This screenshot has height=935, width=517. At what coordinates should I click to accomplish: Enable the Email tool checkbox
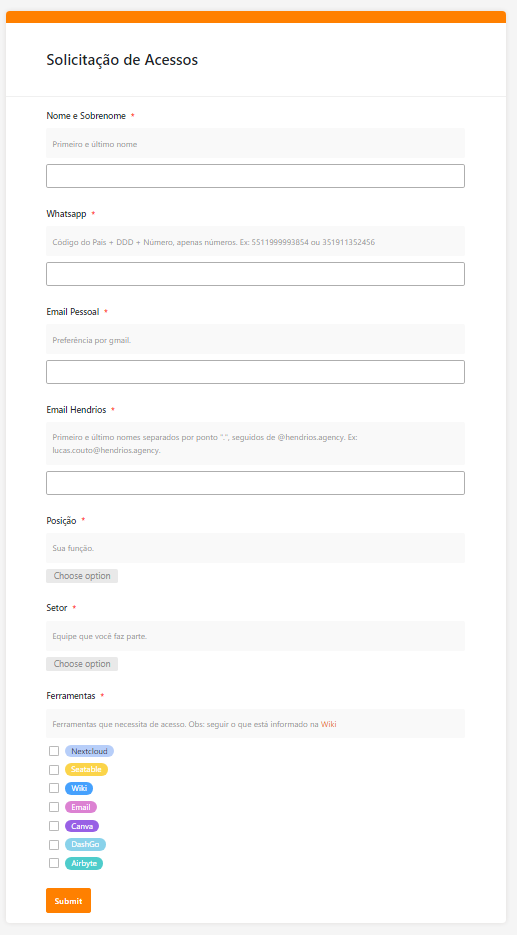click(x=54, y=807)
